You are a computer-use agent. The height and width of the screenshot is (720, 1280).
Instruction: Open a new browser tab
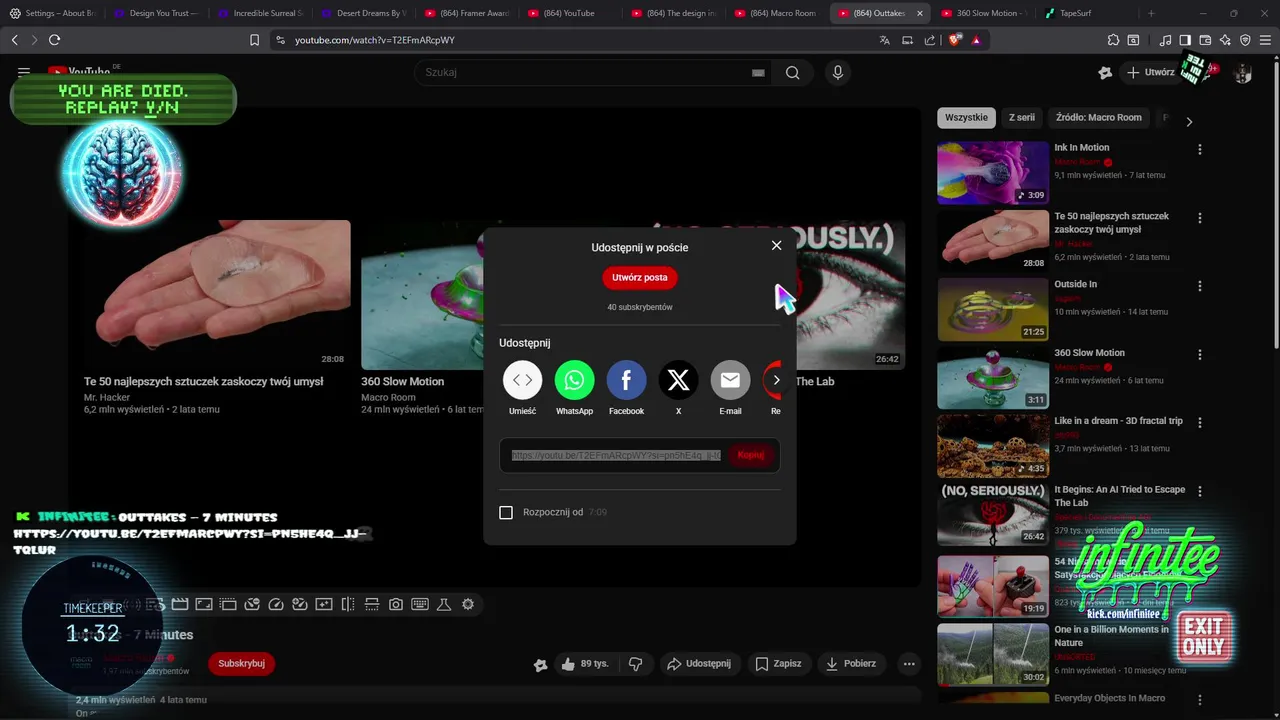(1151, 13)
